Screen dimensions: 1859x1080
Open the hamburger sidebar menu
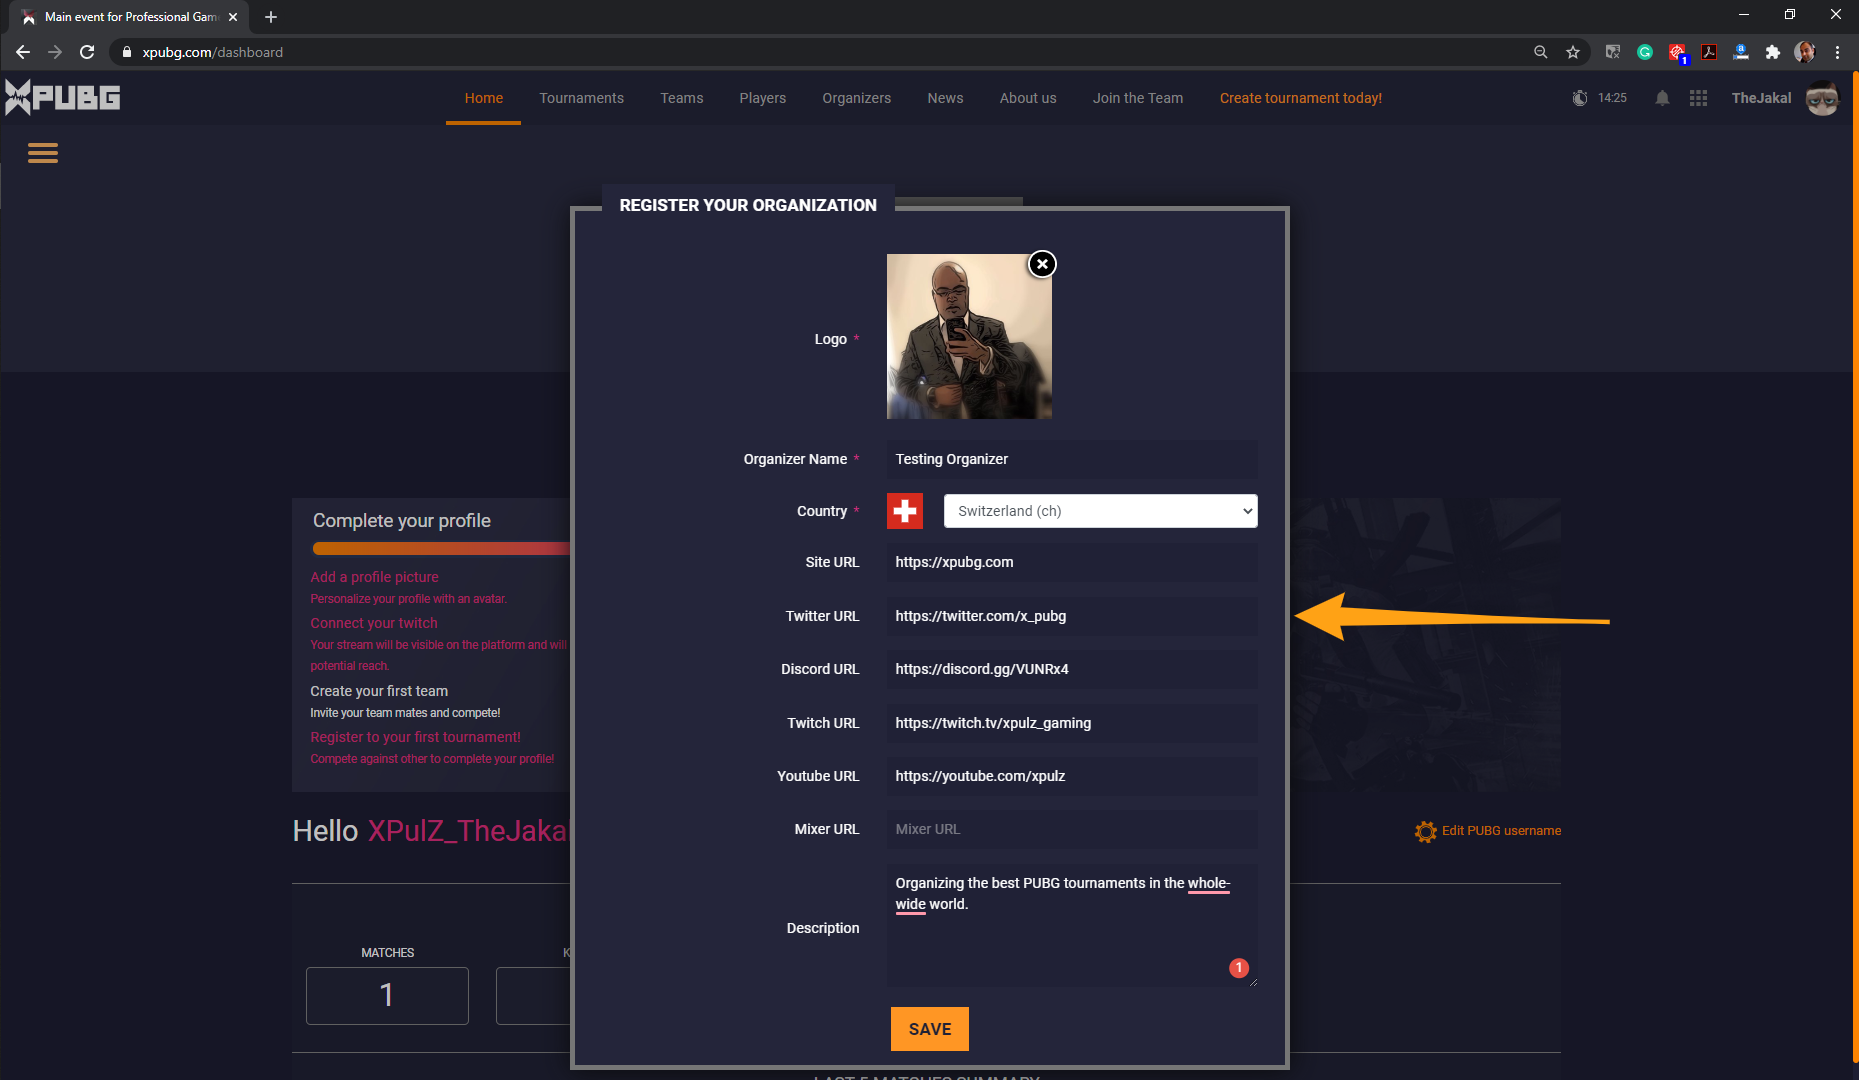click(42, 153)
